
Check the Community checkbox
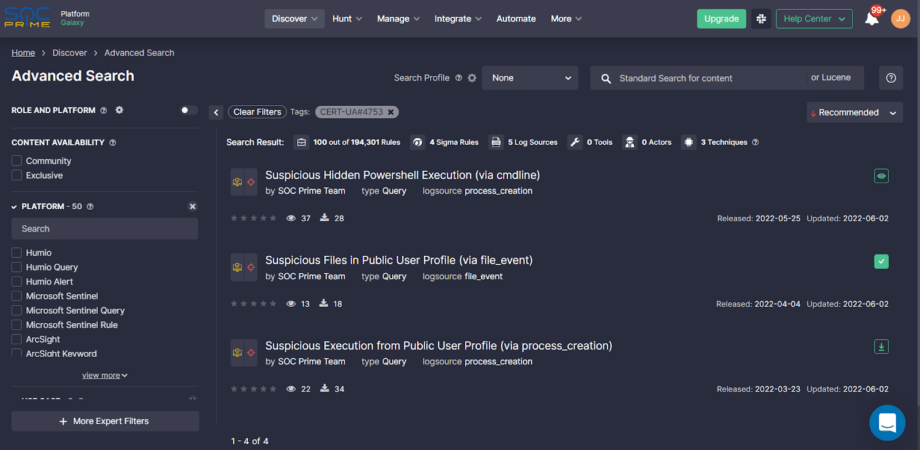[x=16, y=161]
